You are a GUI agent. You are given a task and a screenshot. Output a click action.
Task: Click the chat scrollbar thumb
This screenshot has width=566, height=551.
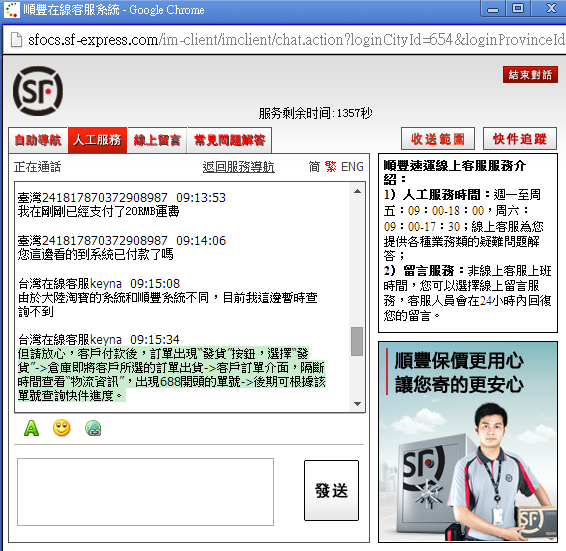(x=357, y=341)
